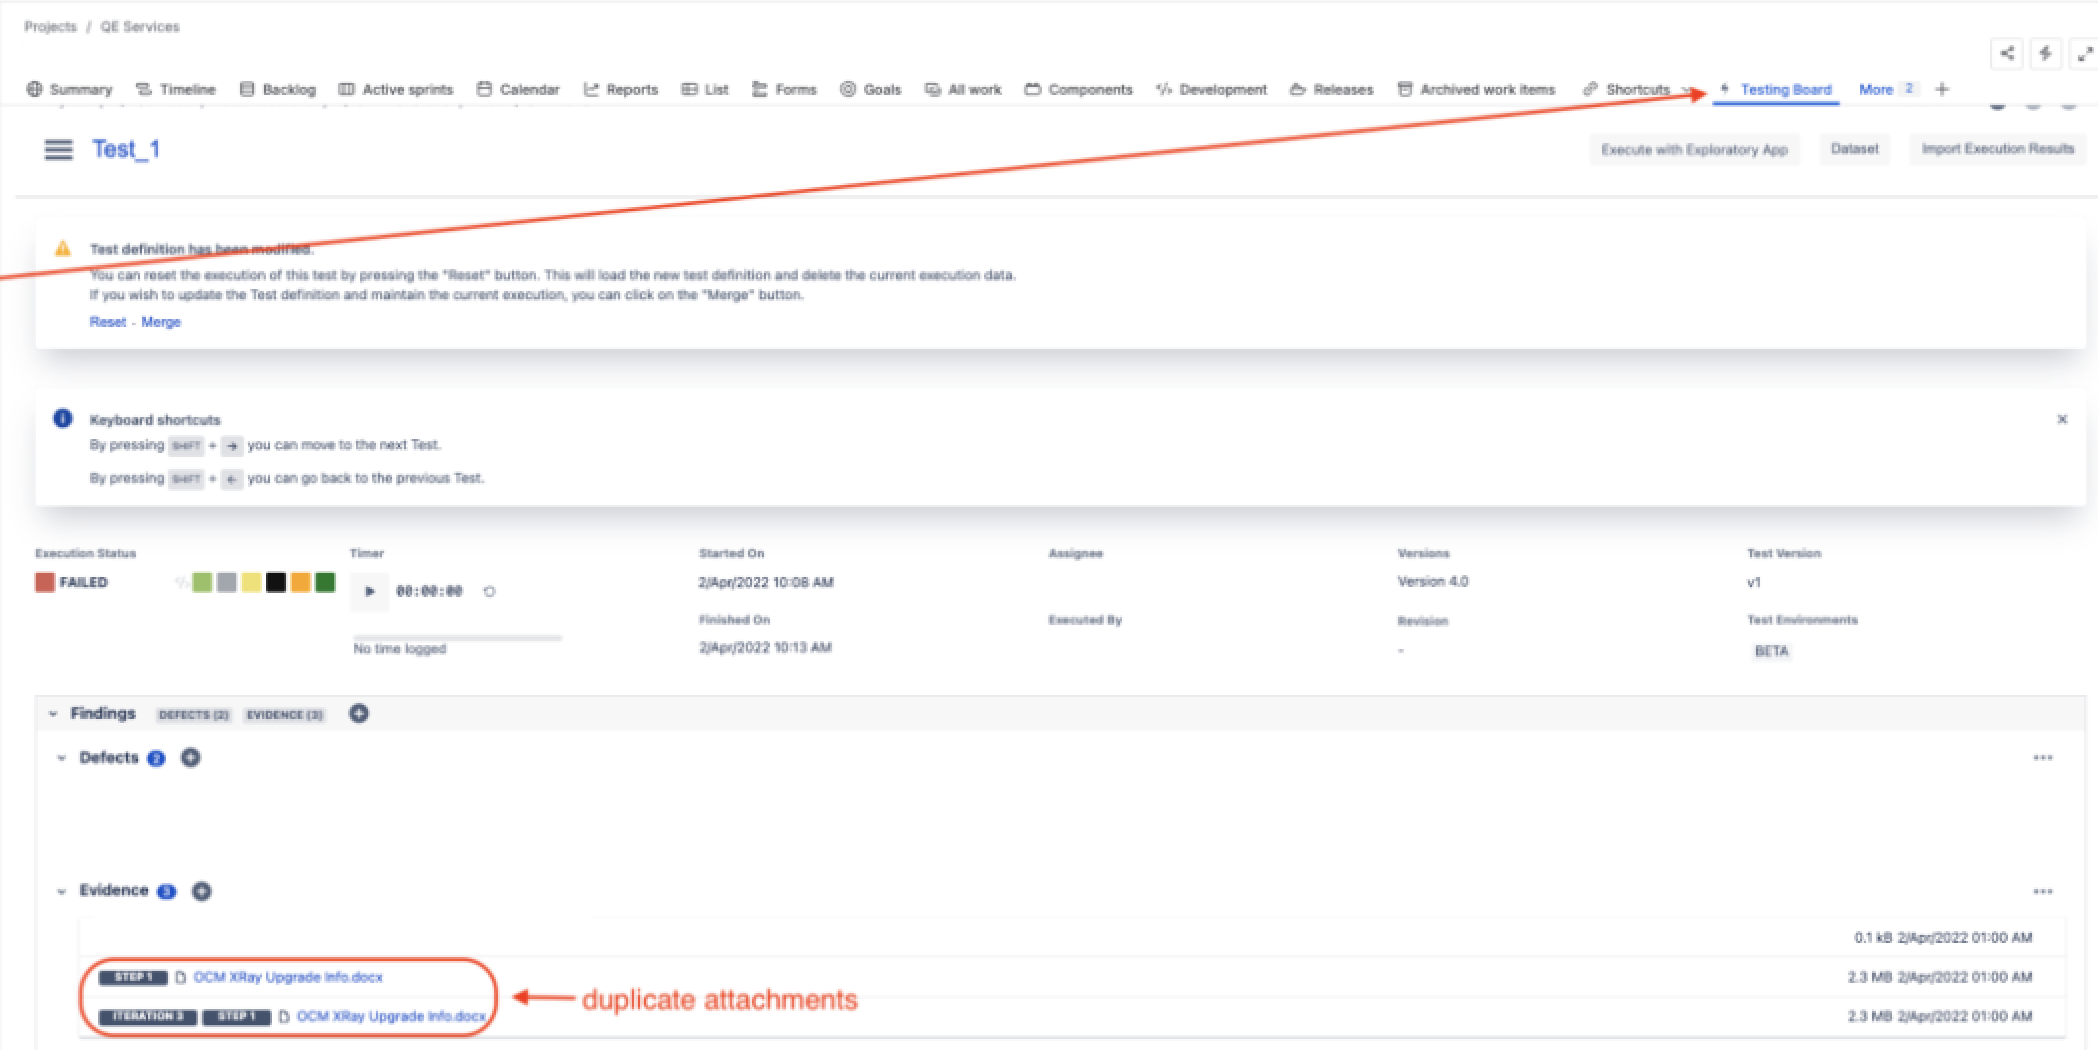The height and width of the screenshot is (1050, 2098).
Task: Collapse the Findings section
Action: tap(53, 714)
